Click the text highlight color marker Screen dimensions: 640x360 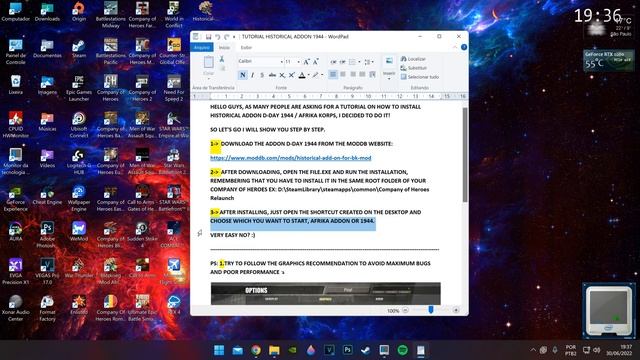[316, 75]
